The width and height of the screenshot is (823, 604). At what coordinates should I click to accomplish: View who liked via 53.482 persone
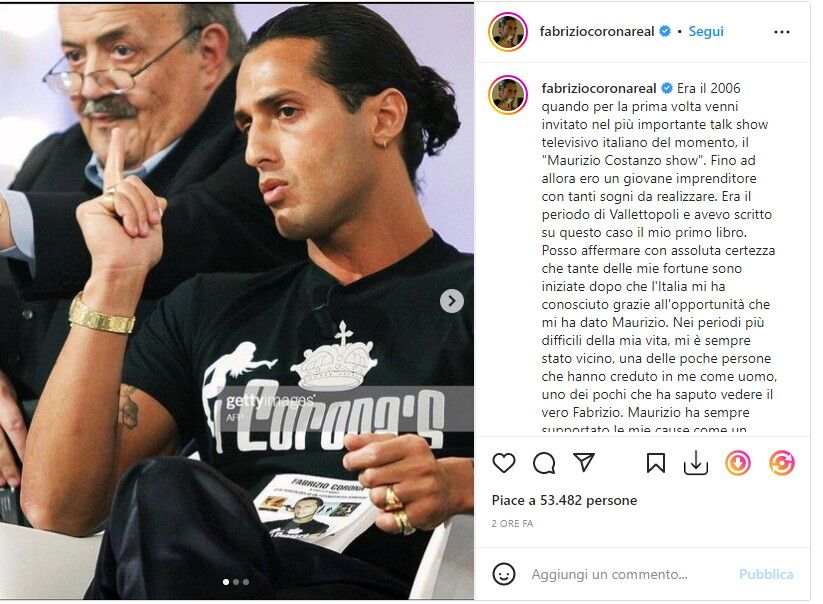coord(588,500)
